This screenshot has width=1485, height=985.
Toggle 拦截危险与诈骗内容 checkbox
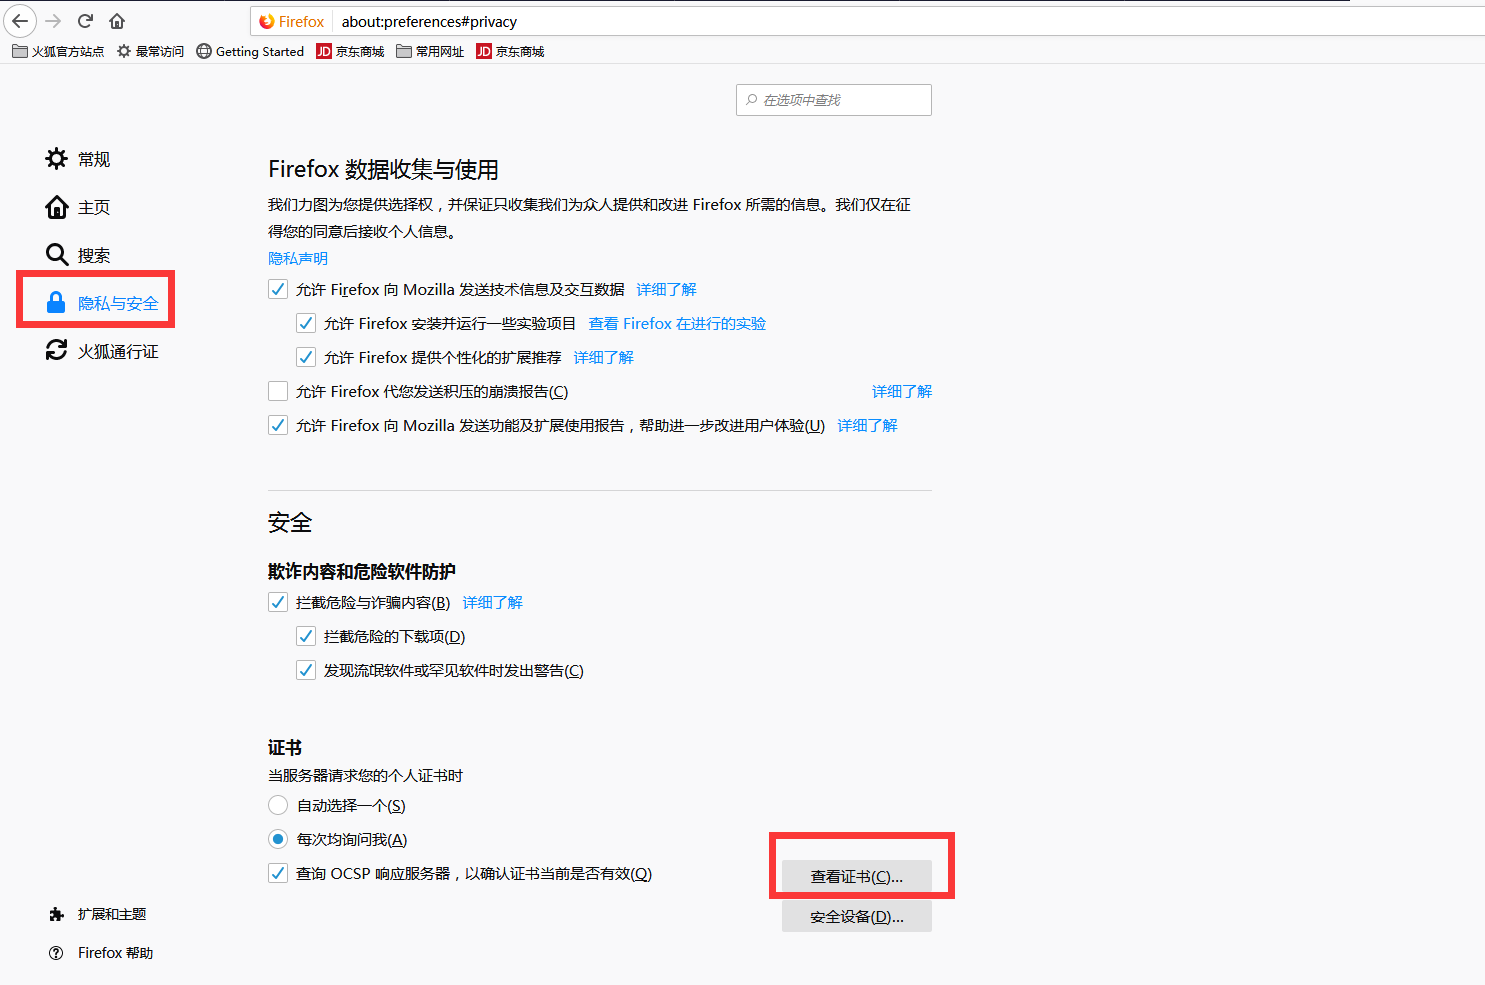pyautogui.click(x=278, y=602)
